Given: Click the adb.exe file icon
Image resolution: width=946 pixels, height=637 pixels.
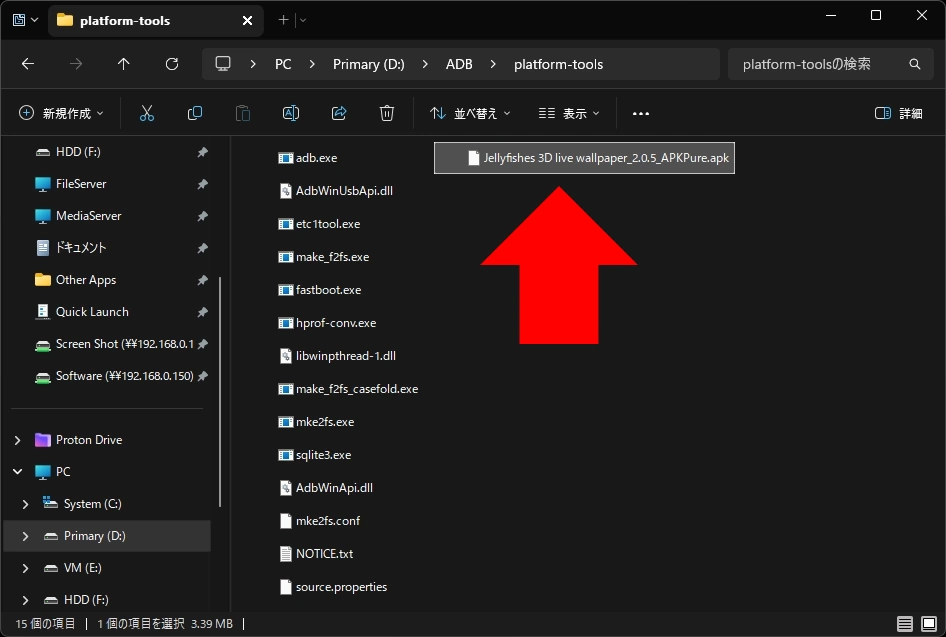Looking at the screenshot, I should point(285,158).
